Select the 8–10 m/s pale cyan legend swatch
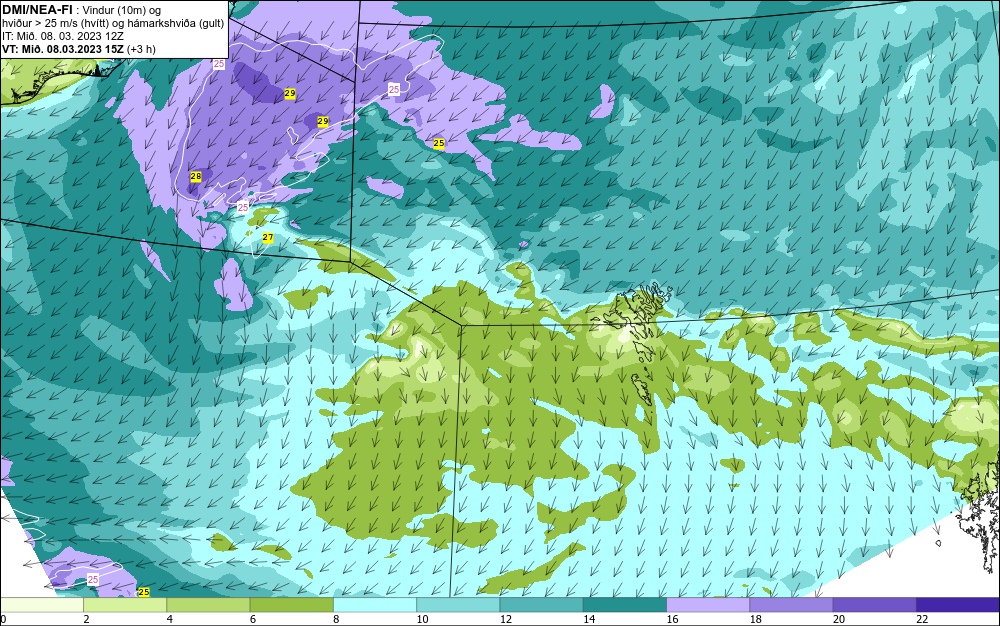 click(x=375, y=605)
